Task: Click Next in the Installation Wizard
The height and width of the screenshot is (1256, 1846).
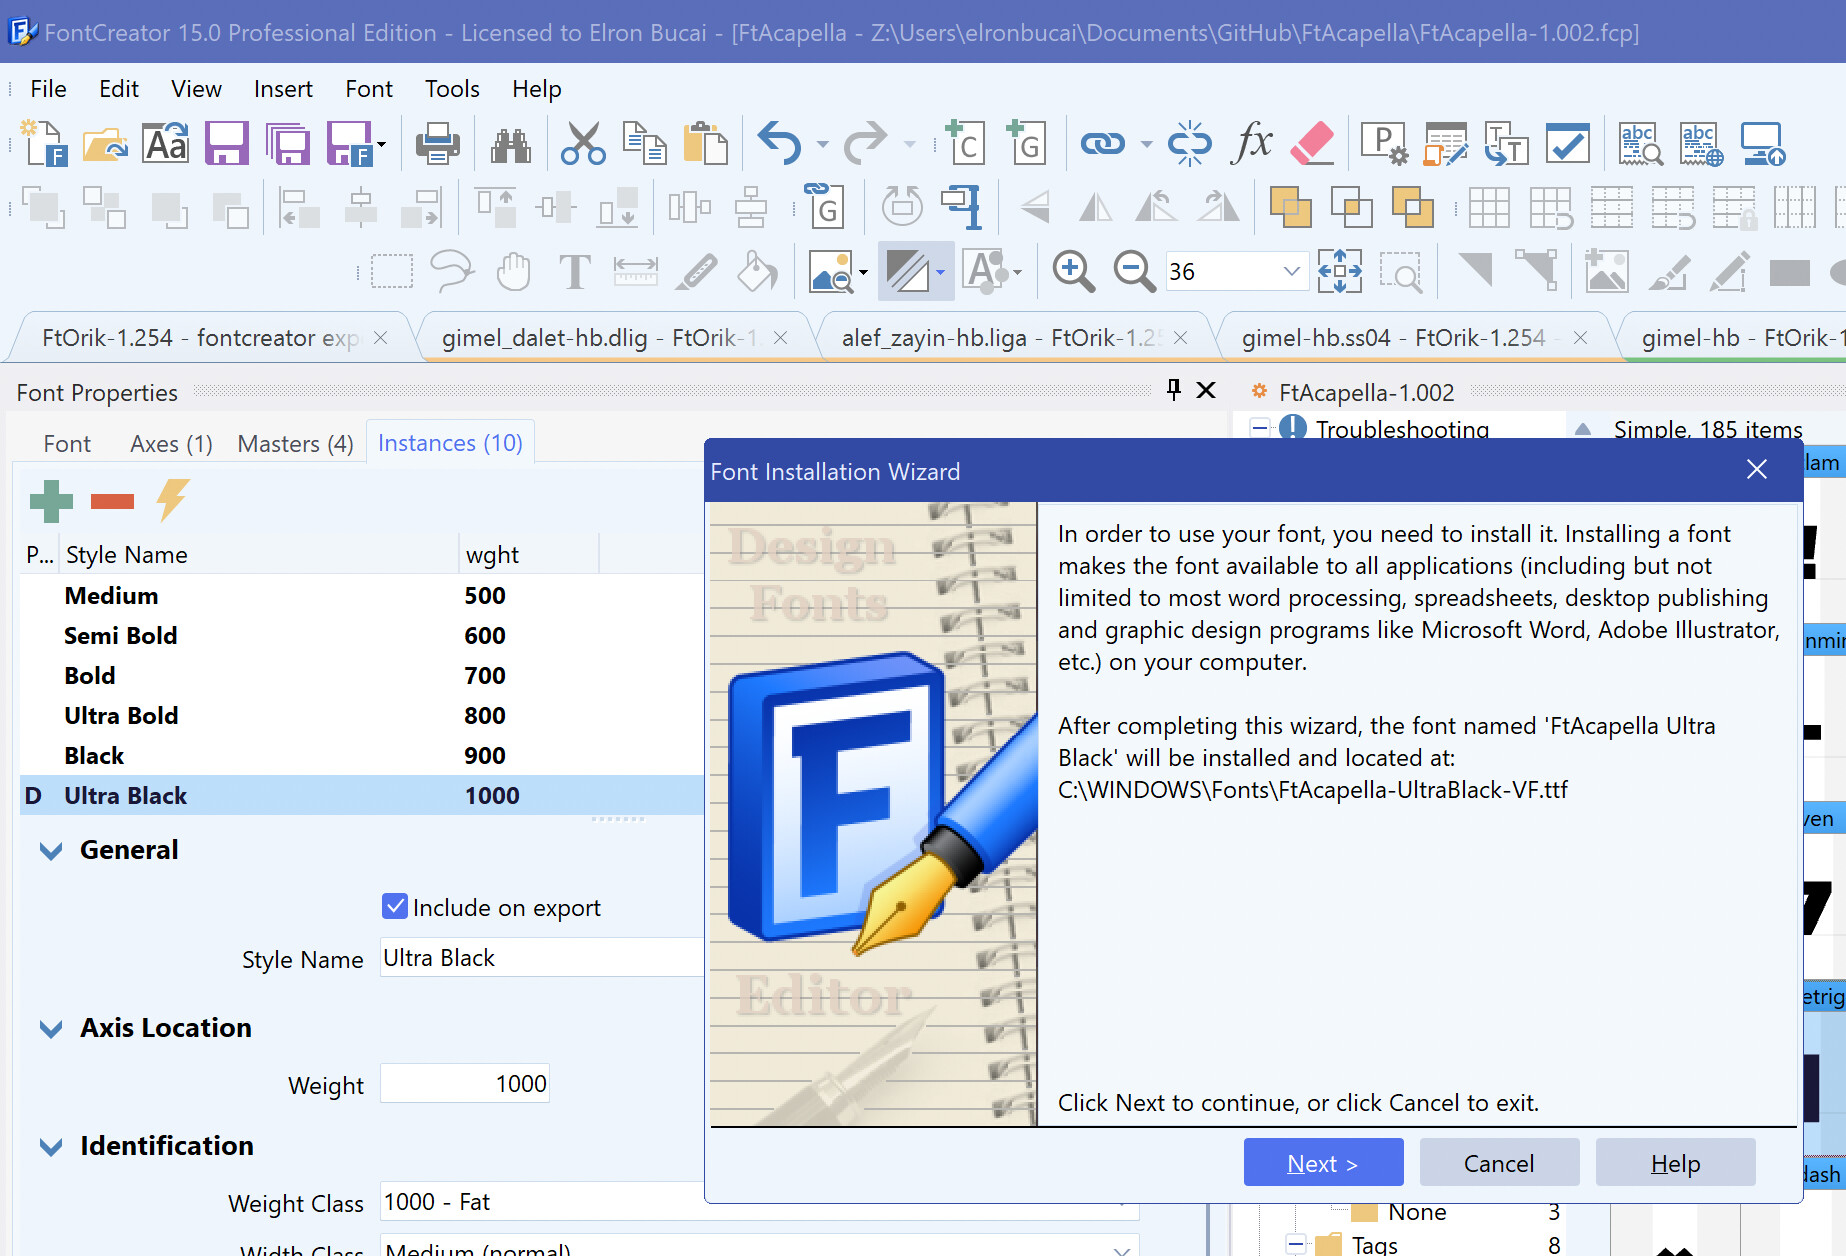Action: coord(1323,1163)
